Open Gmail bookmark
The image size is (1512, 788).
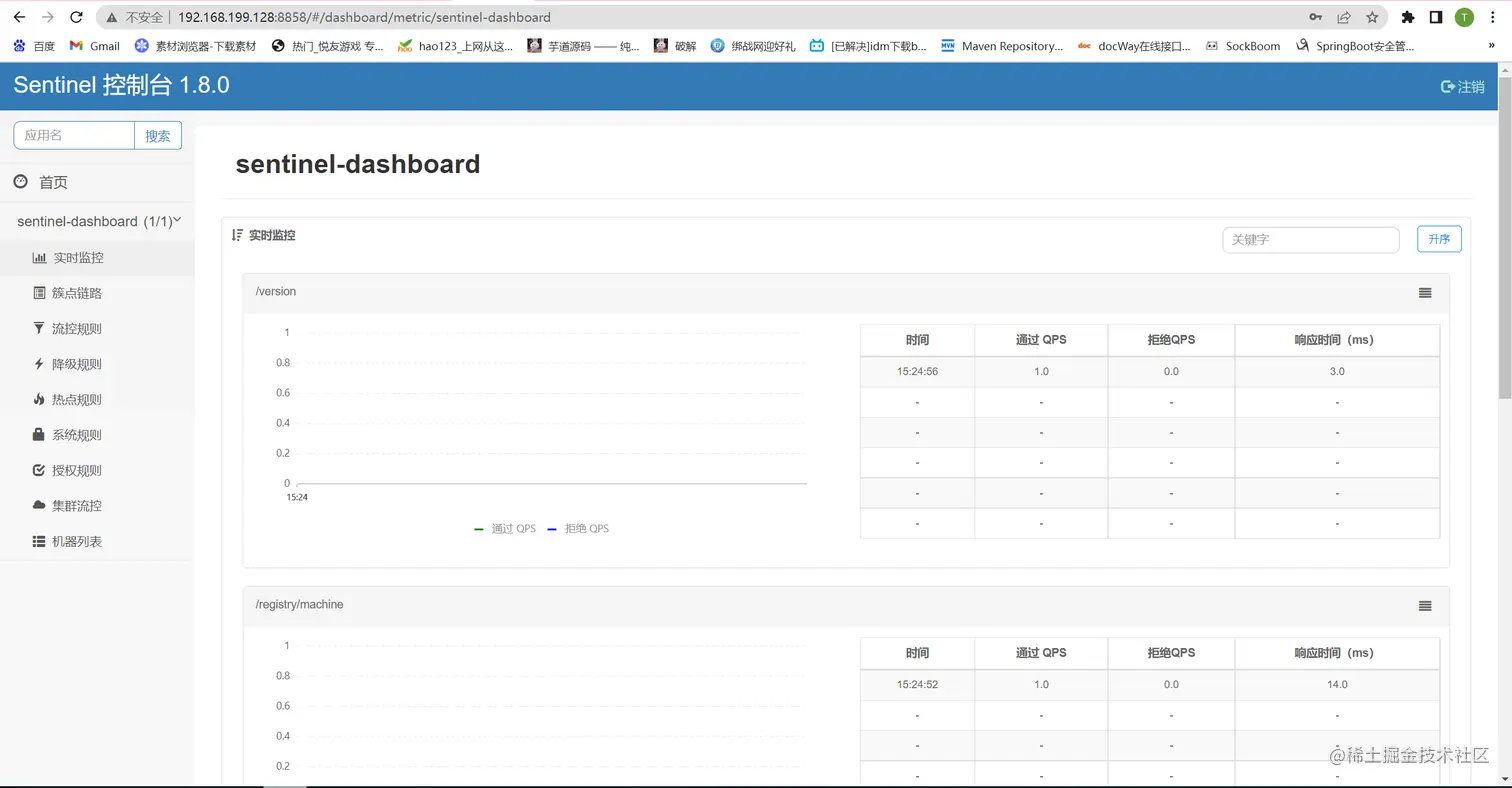94,46
